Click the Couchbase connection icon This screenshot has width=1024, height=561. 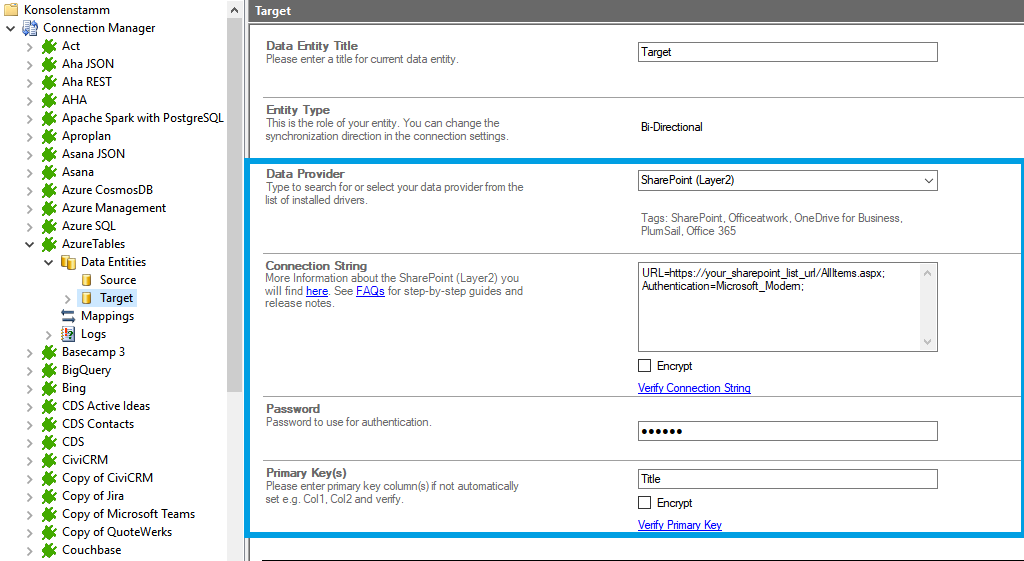49,551
